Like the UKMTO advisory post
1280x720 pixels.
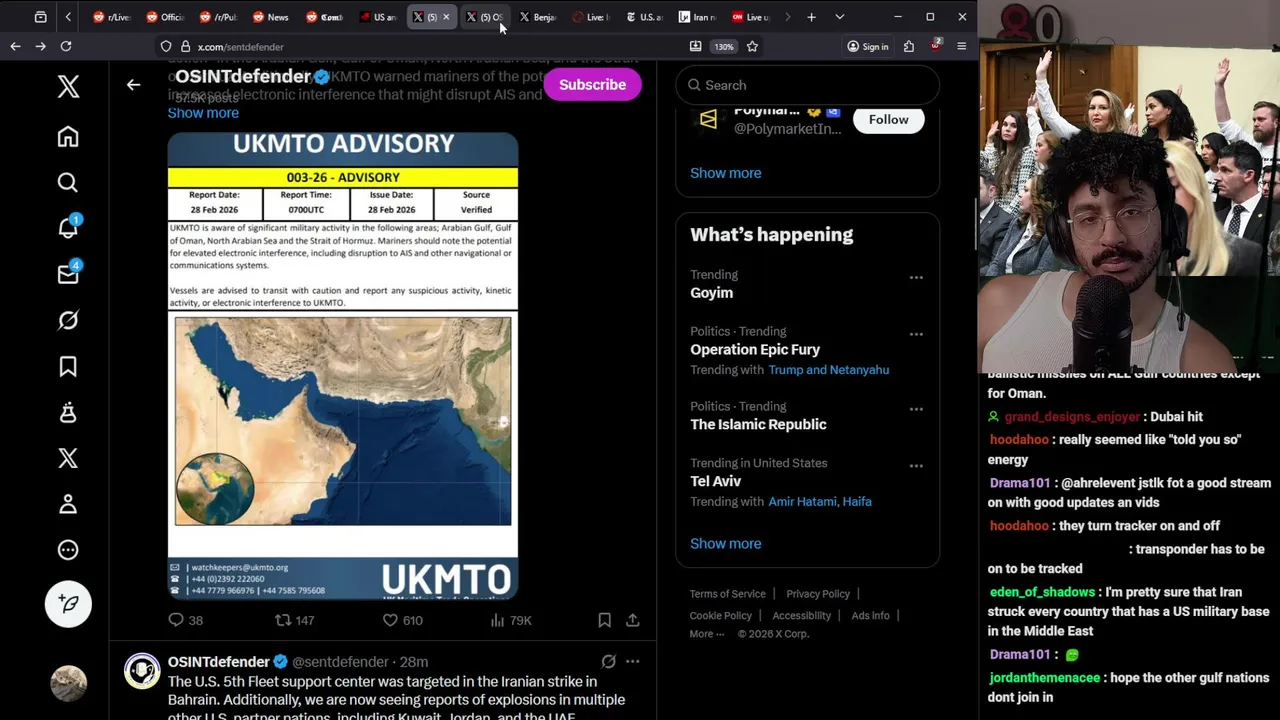point(403,620)
